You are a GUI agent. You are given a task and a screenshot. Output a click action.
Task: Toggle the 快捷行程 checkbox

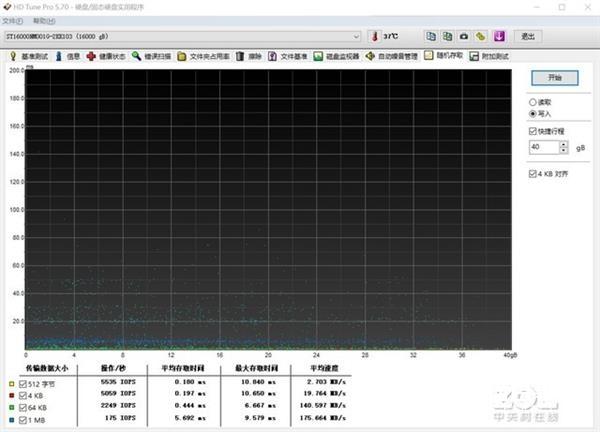click(x=532, y=131)
